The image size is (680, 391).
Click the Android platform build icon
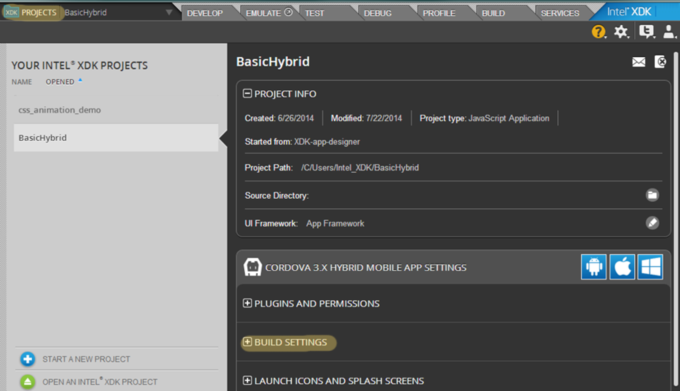[x=594, y=267]
